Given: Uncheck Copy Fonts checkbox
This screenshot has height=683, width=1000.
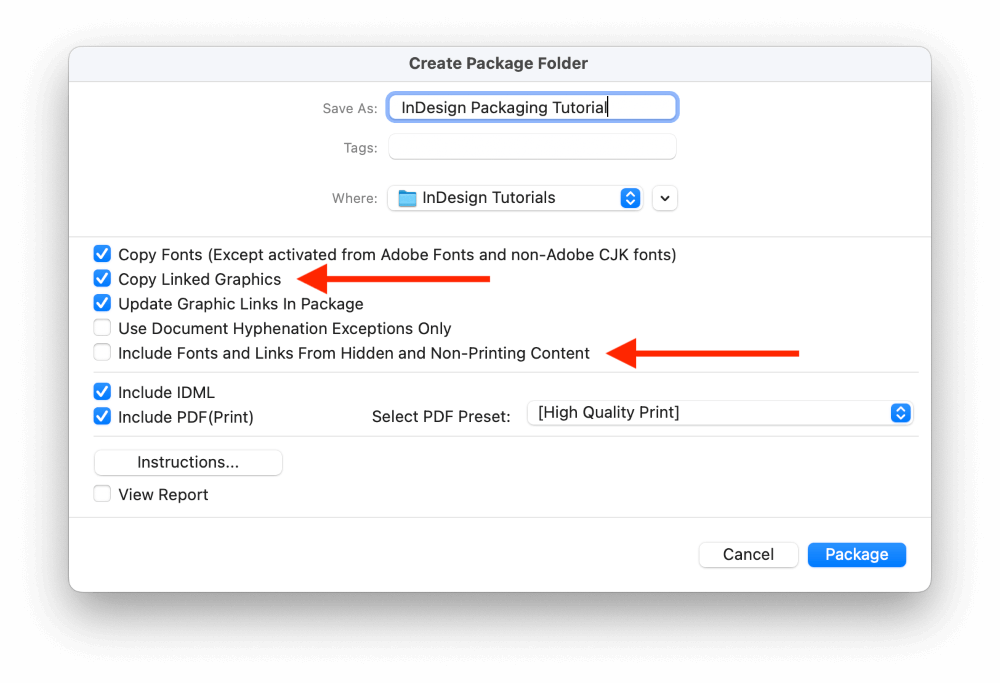Looking at the screenshot, I should coord(102,254).
